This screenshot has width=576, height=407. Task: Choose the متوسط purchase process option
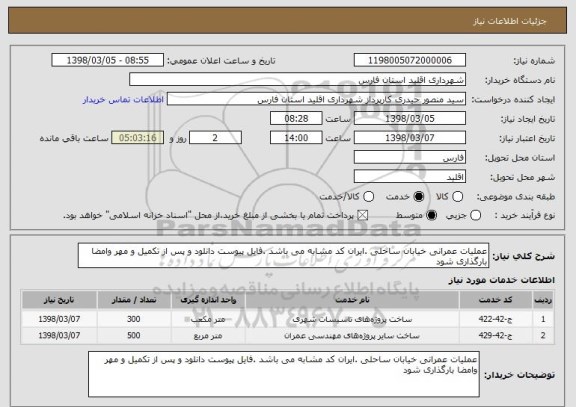(x=431, y=215)
